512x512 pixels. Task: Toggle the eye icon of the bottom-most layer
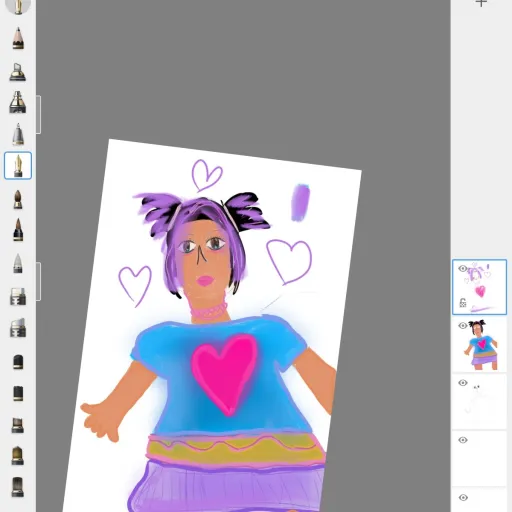point(462,498)
